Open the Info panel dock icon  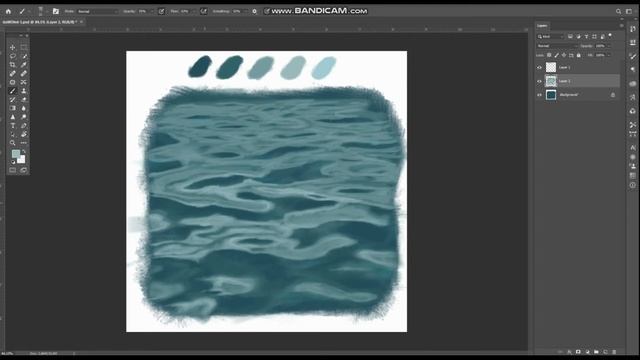point(633,185)
